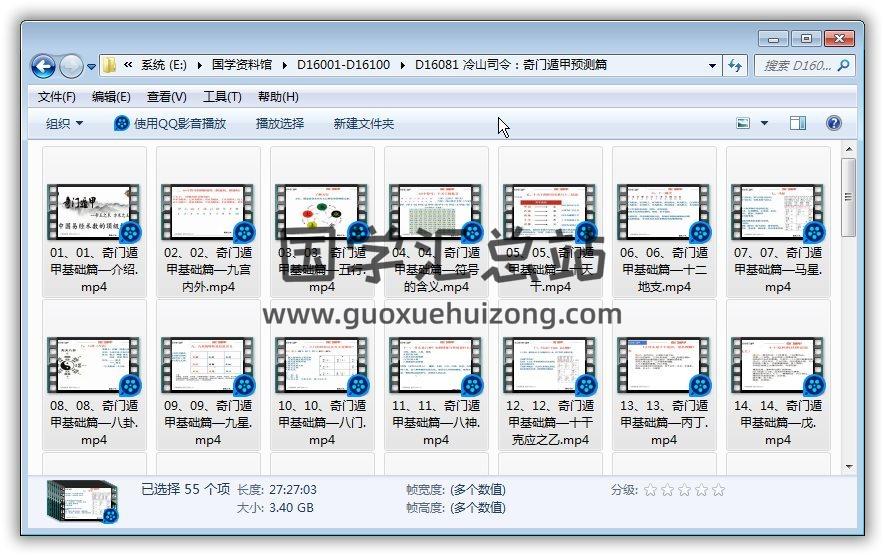This screenshot has height=556, width=885.
Task: Select video 07、奇门遁甲基础篇—马星.mp4
Action: click(778, 222)
